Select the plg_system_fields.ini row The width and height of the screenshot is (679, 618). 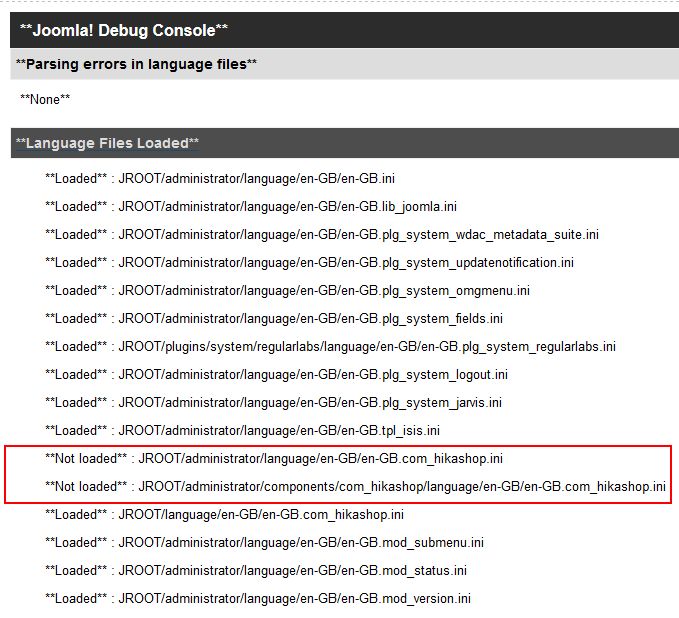click(x=274, y=319)
